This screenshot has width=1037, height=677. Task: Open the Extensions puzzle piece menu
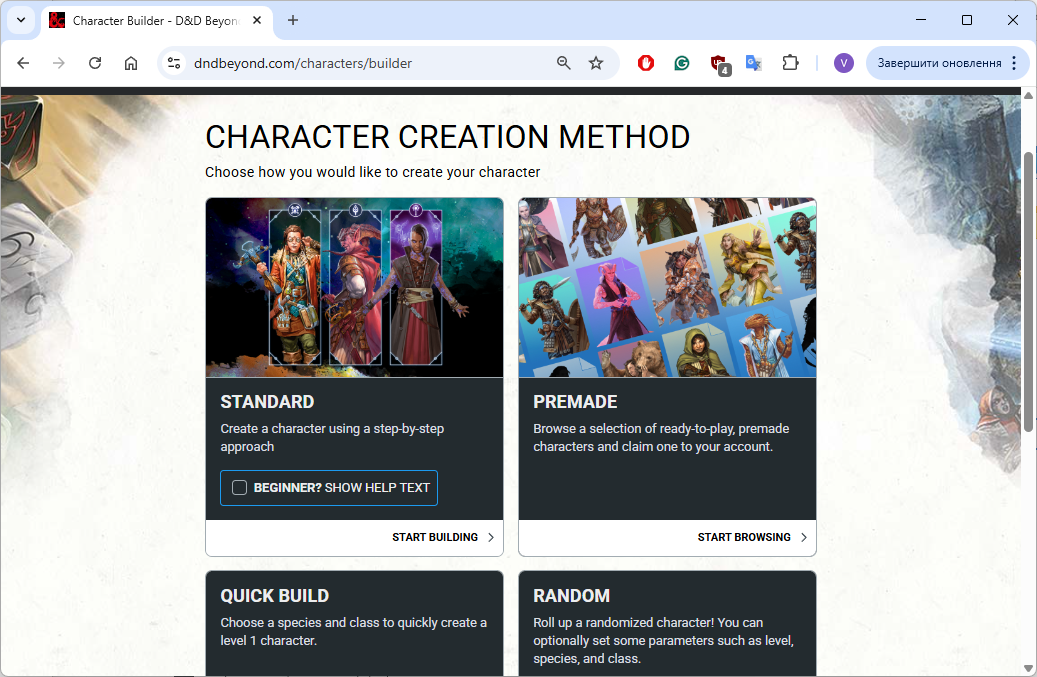[x=790, y=63]
